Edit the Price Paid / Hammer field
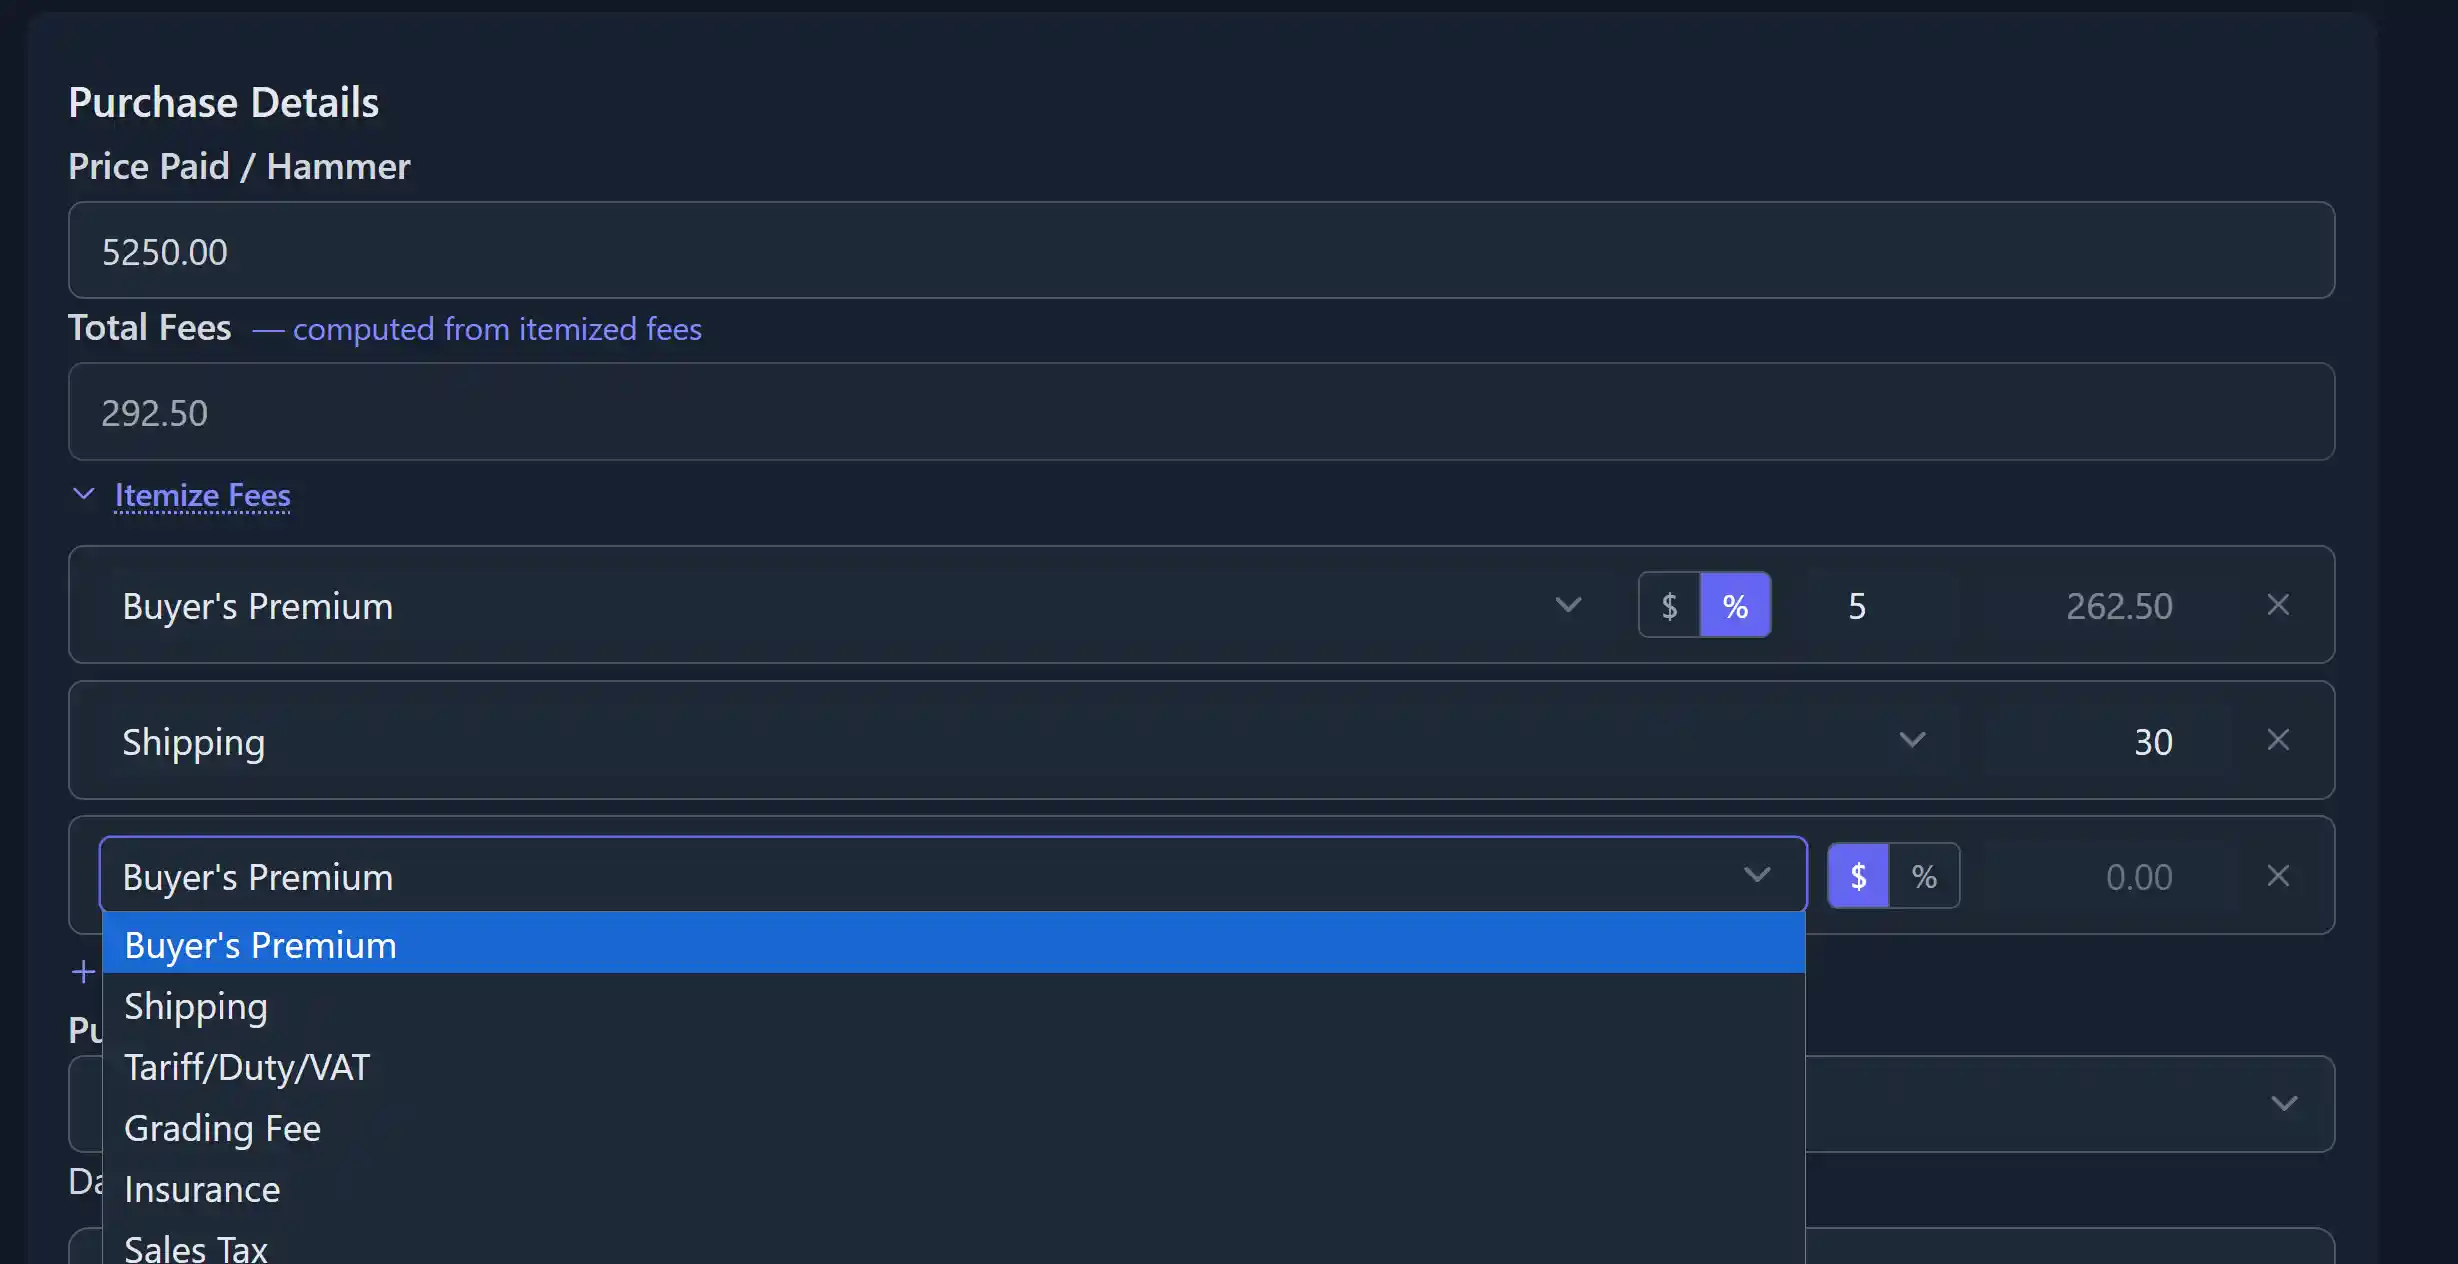Image resolution: width=2458 pixels, height=1264 pixels. point(1200,251)
